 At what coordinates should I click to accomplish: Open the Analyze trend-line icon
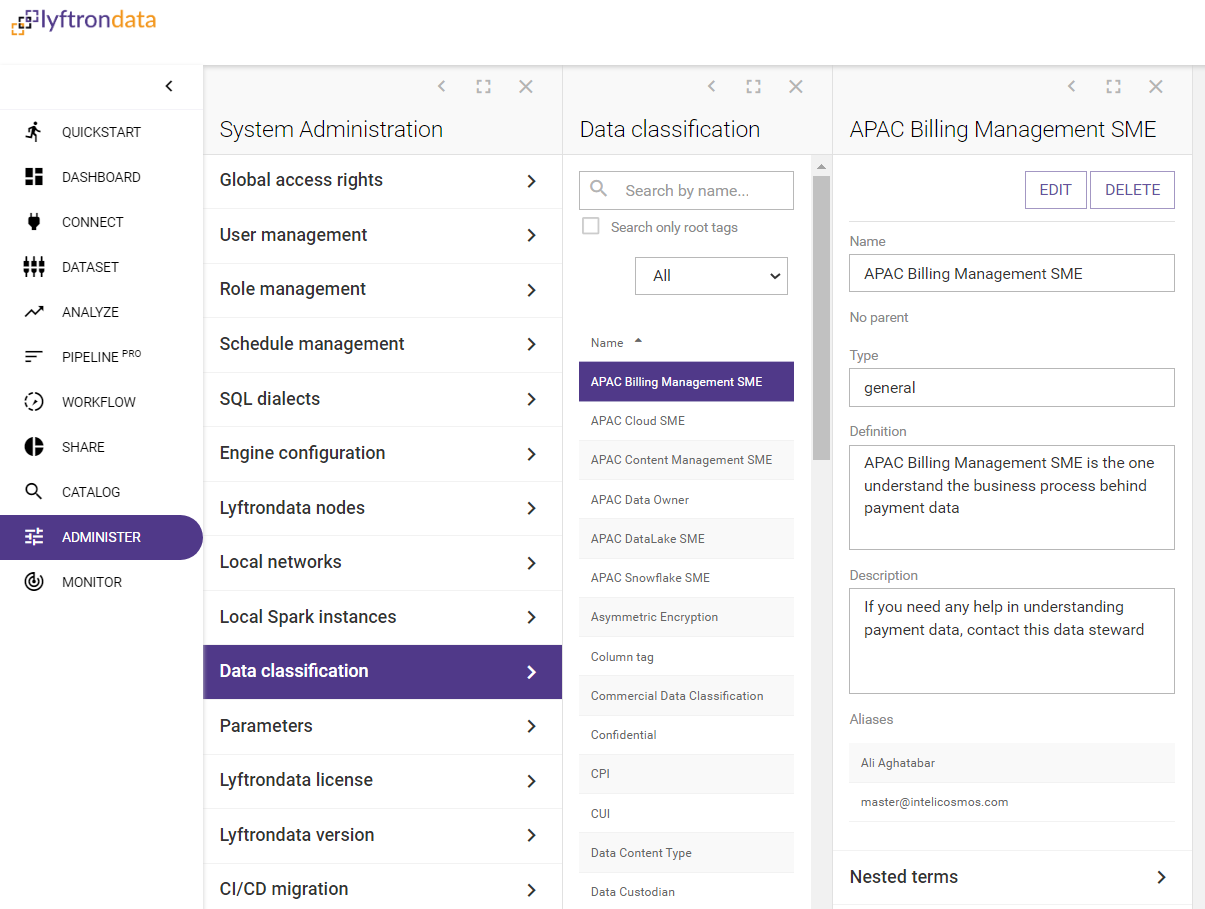point(34,312)
